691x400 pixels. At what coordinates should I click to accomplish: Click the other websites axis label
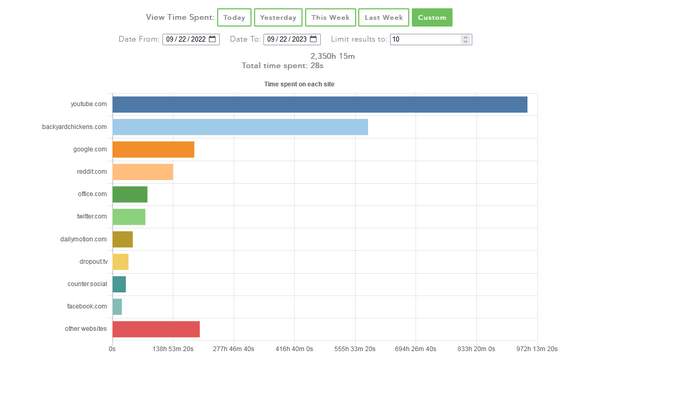pos(85,329)
